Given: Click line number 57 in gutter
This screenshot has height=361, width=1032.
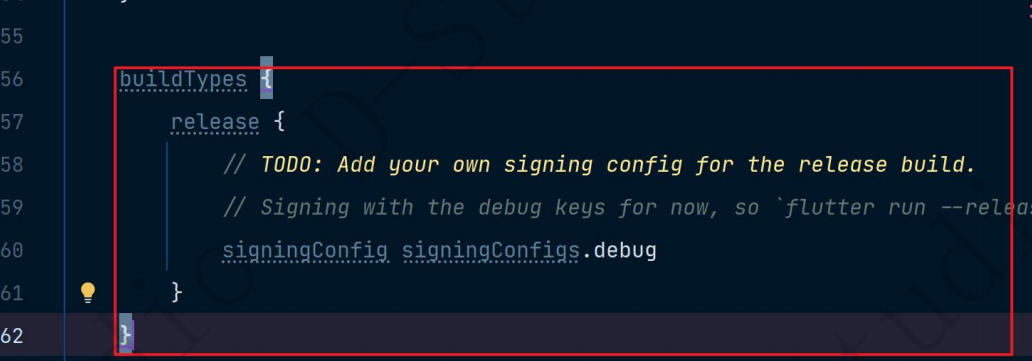Looking at the screenshot, I should [12, 123].
